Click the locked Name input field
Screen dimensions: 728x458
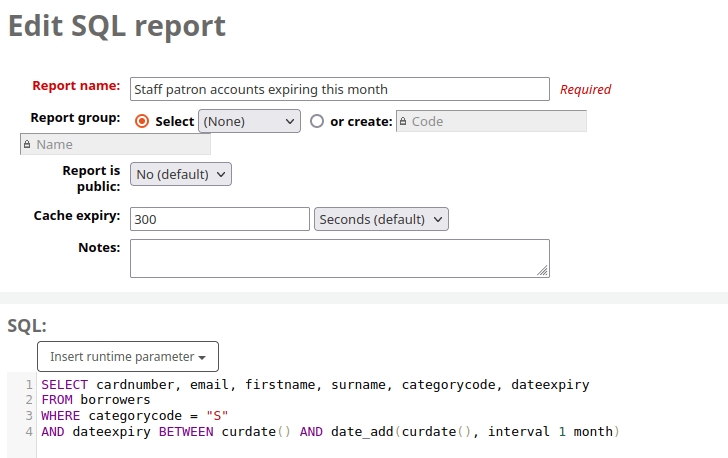[x=115, y=144]
